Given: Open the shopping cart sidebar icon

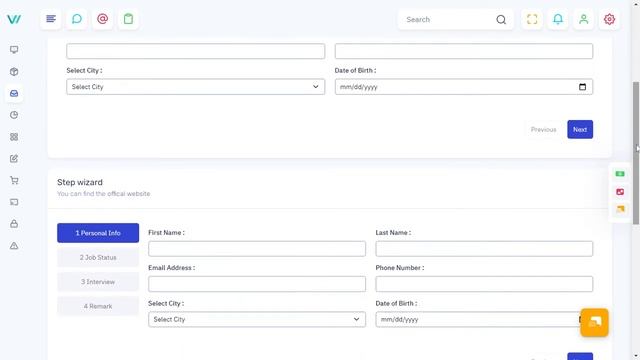Looking at the screenshot, I should point(14,180).
